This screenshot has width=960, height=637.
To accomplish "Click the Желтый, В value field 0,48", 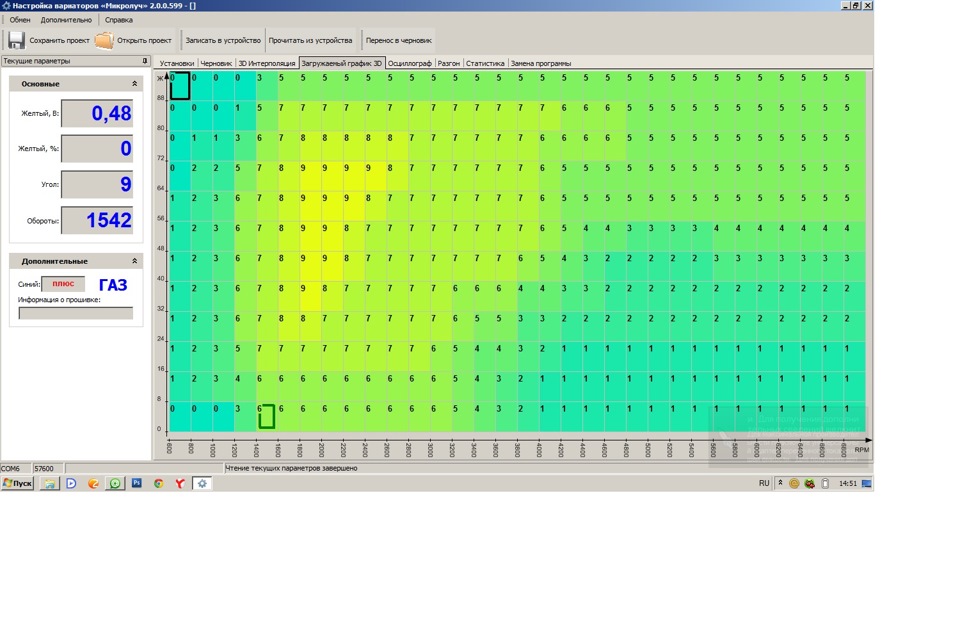I will [x=97, y=113].
